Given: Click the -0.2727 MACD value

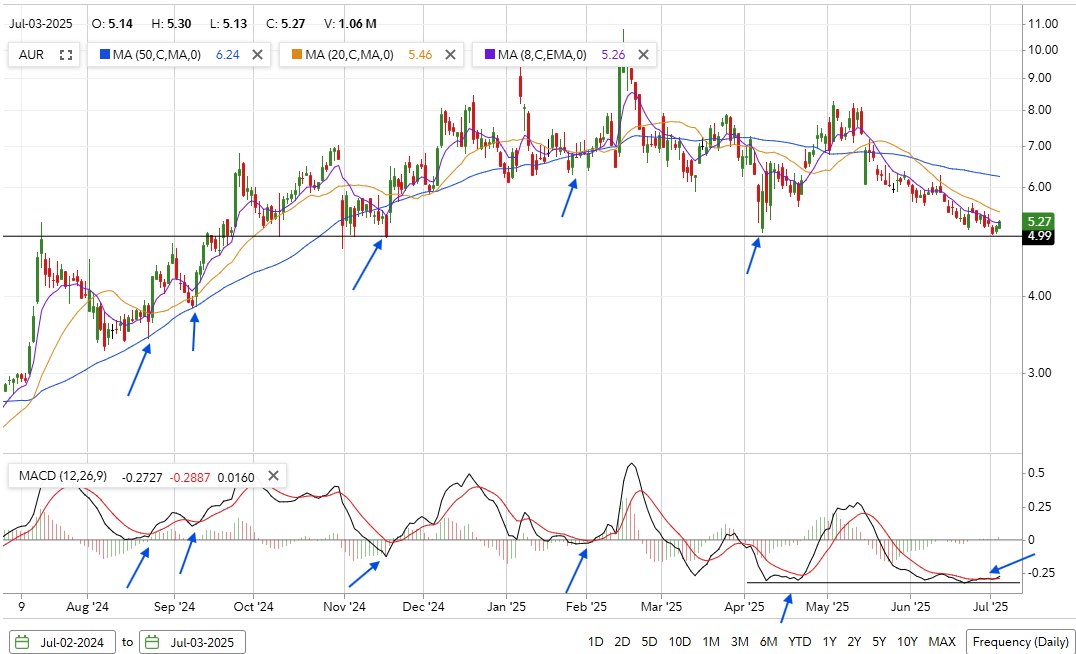Looking at the screenshot, I should click(x=142, y=477).
